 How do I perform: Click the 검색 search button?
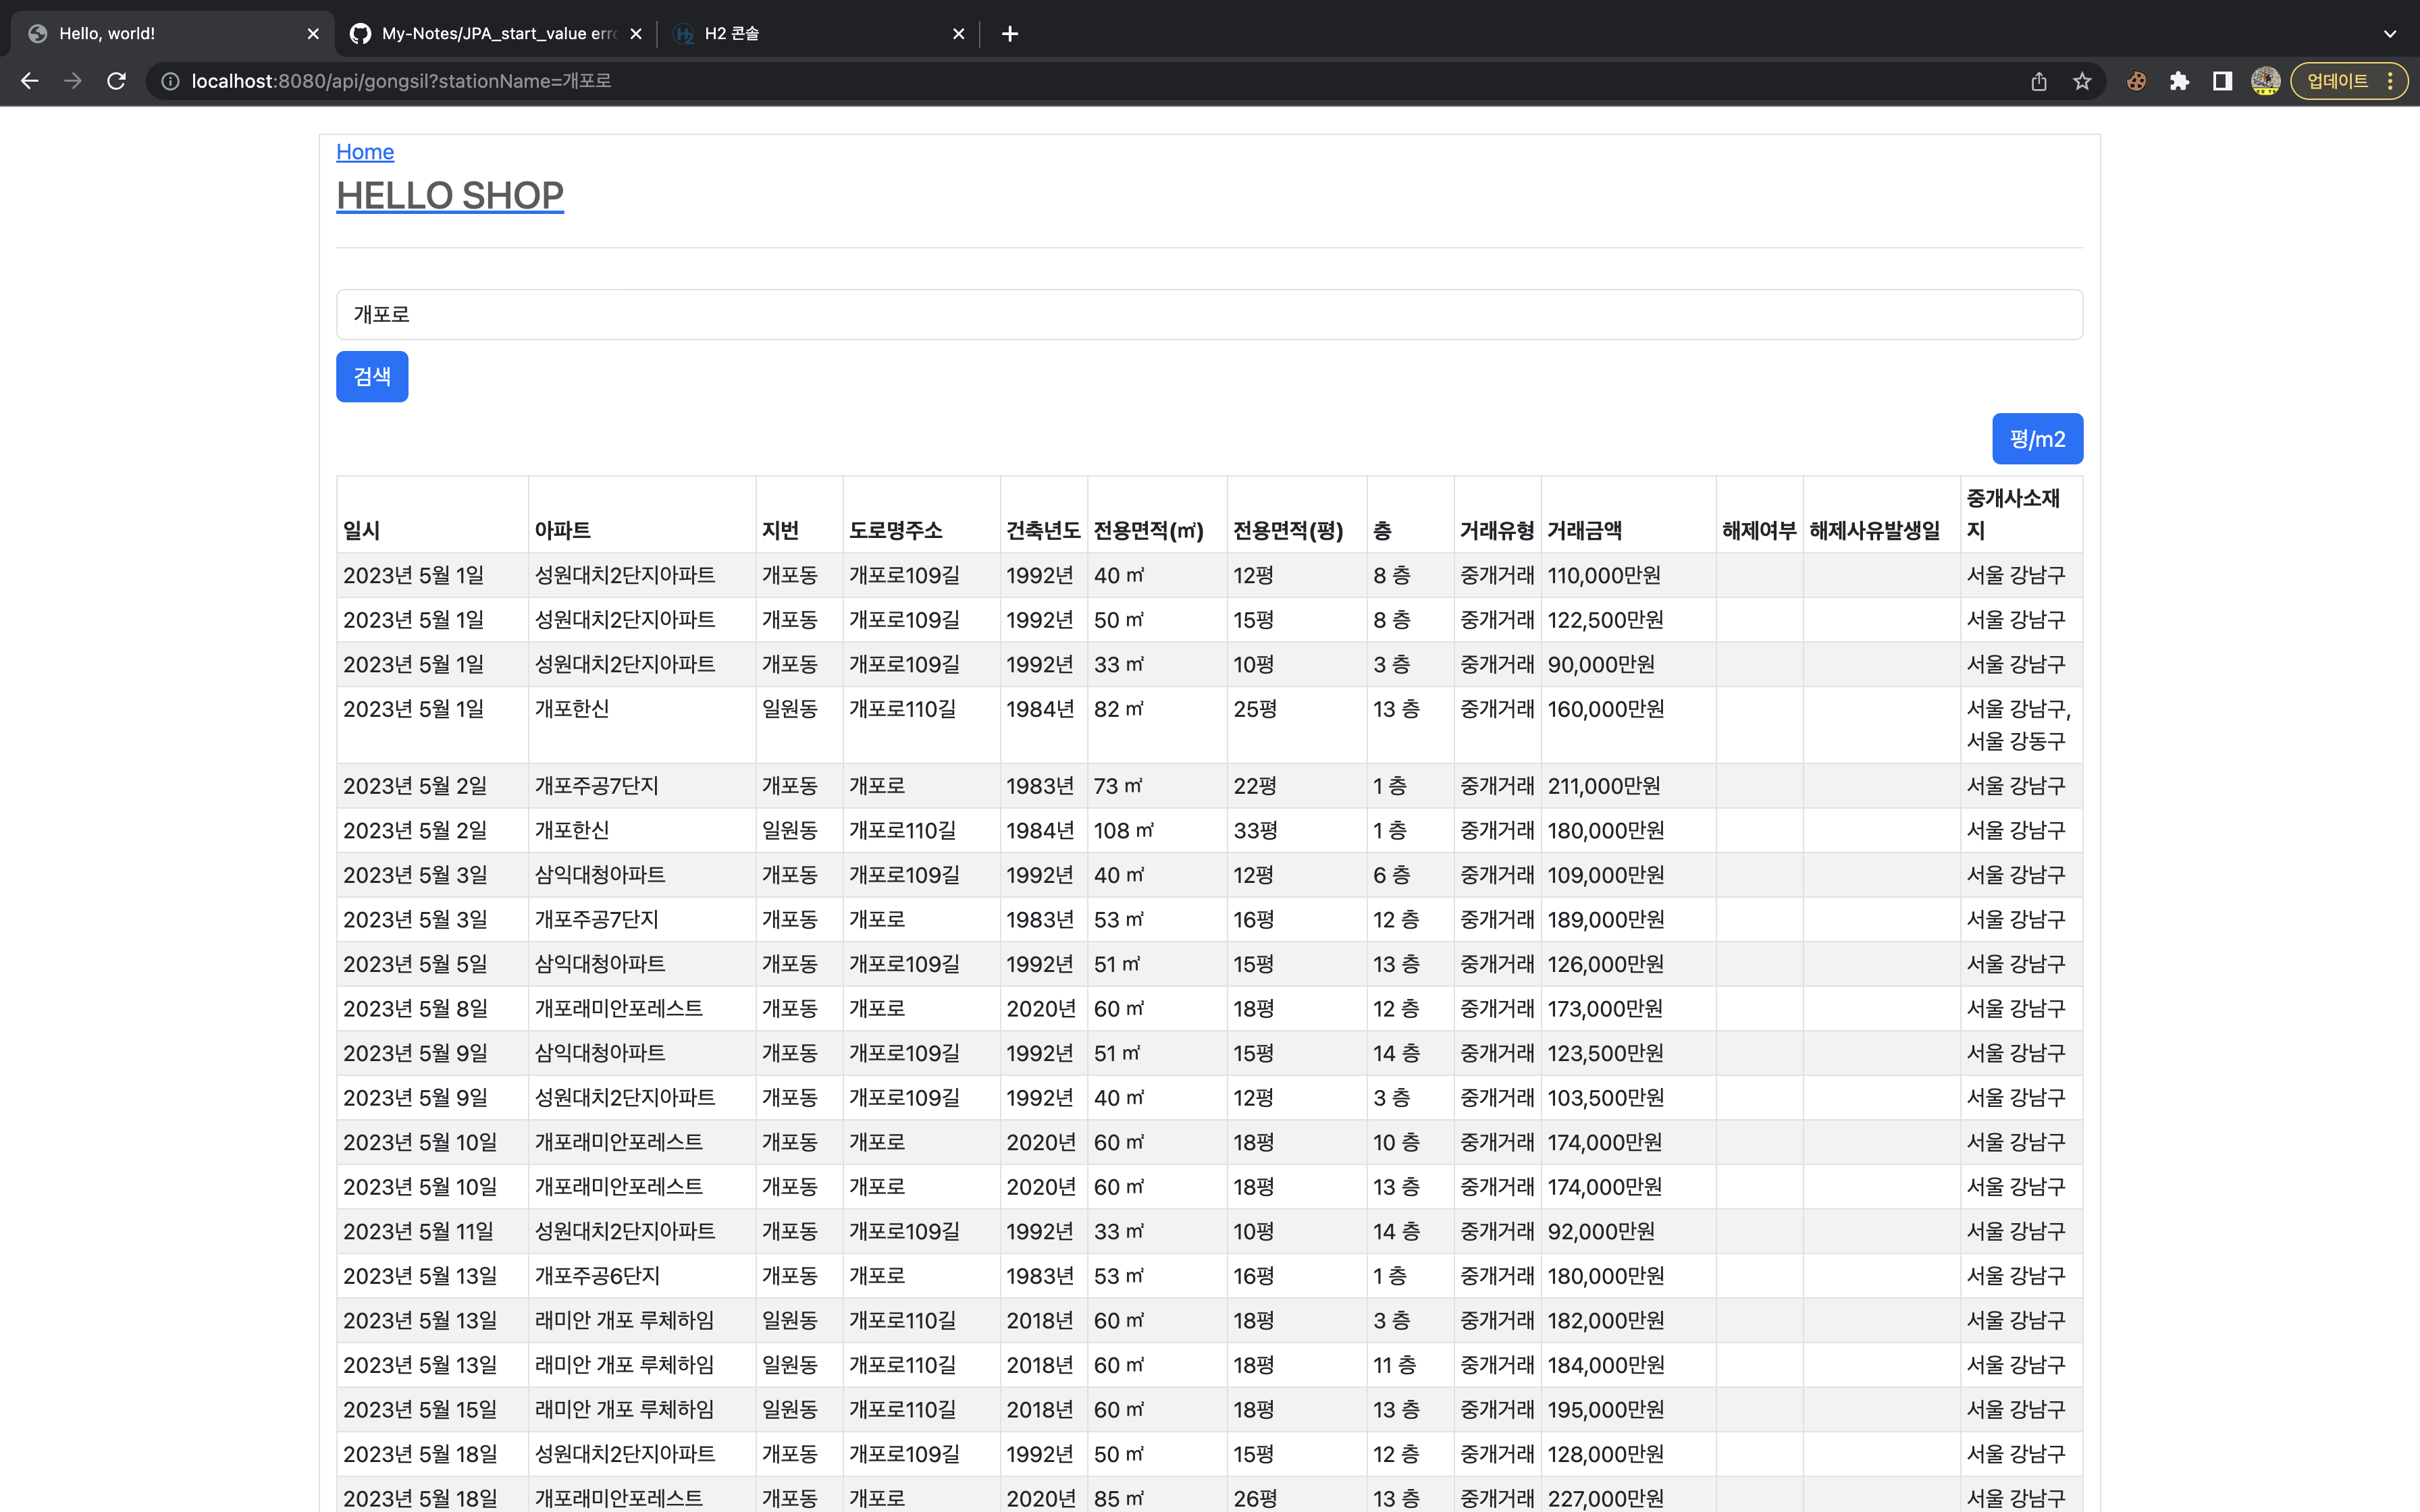(371, 376)
